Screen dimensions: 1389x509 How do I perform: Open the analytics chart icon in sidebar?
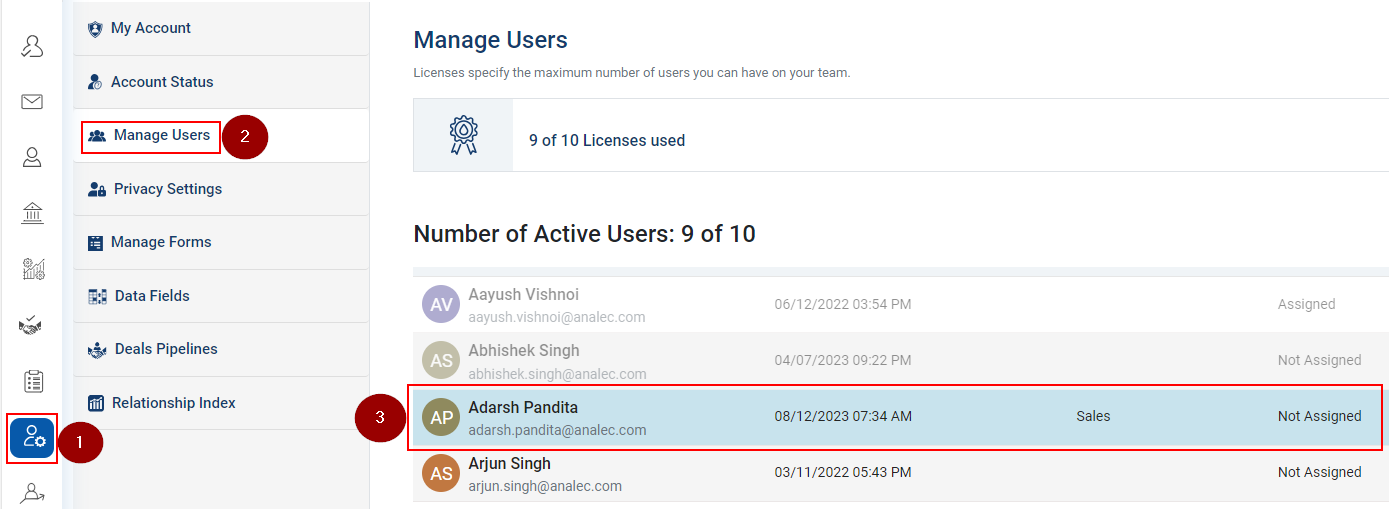(33, 269)
